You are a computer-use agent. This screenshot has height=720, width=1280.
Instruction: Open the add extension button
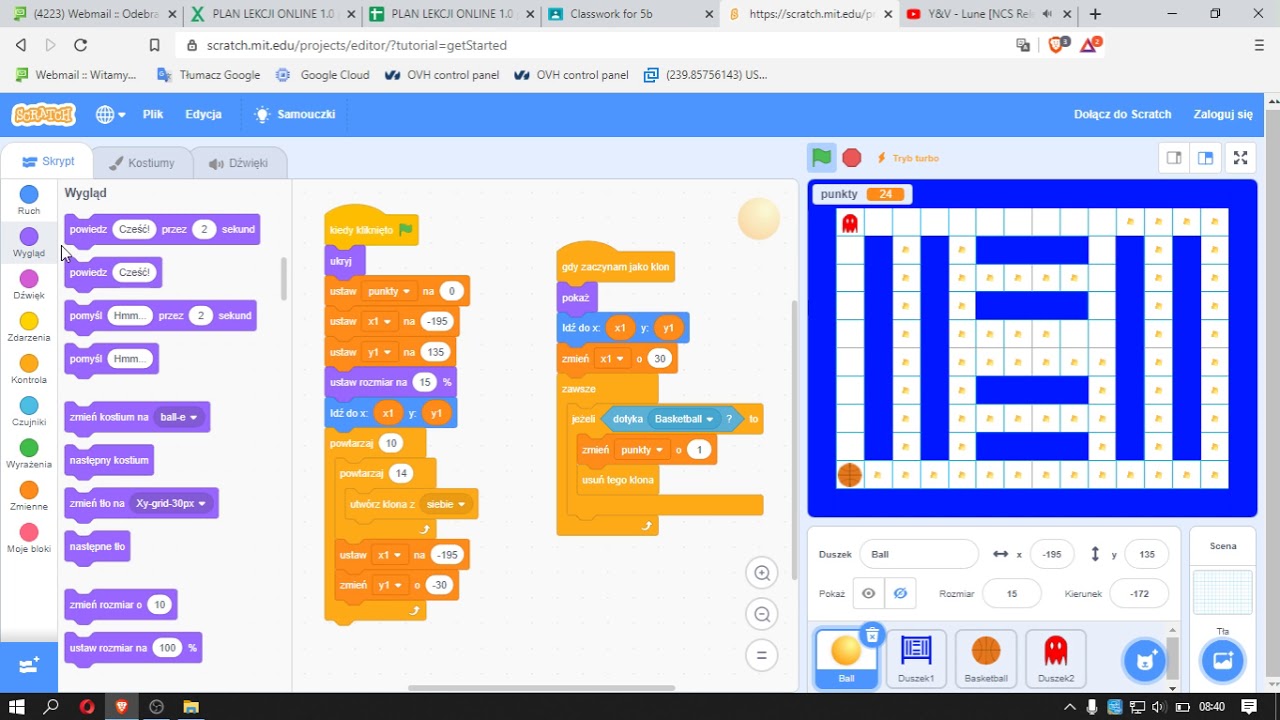(29, 665)
